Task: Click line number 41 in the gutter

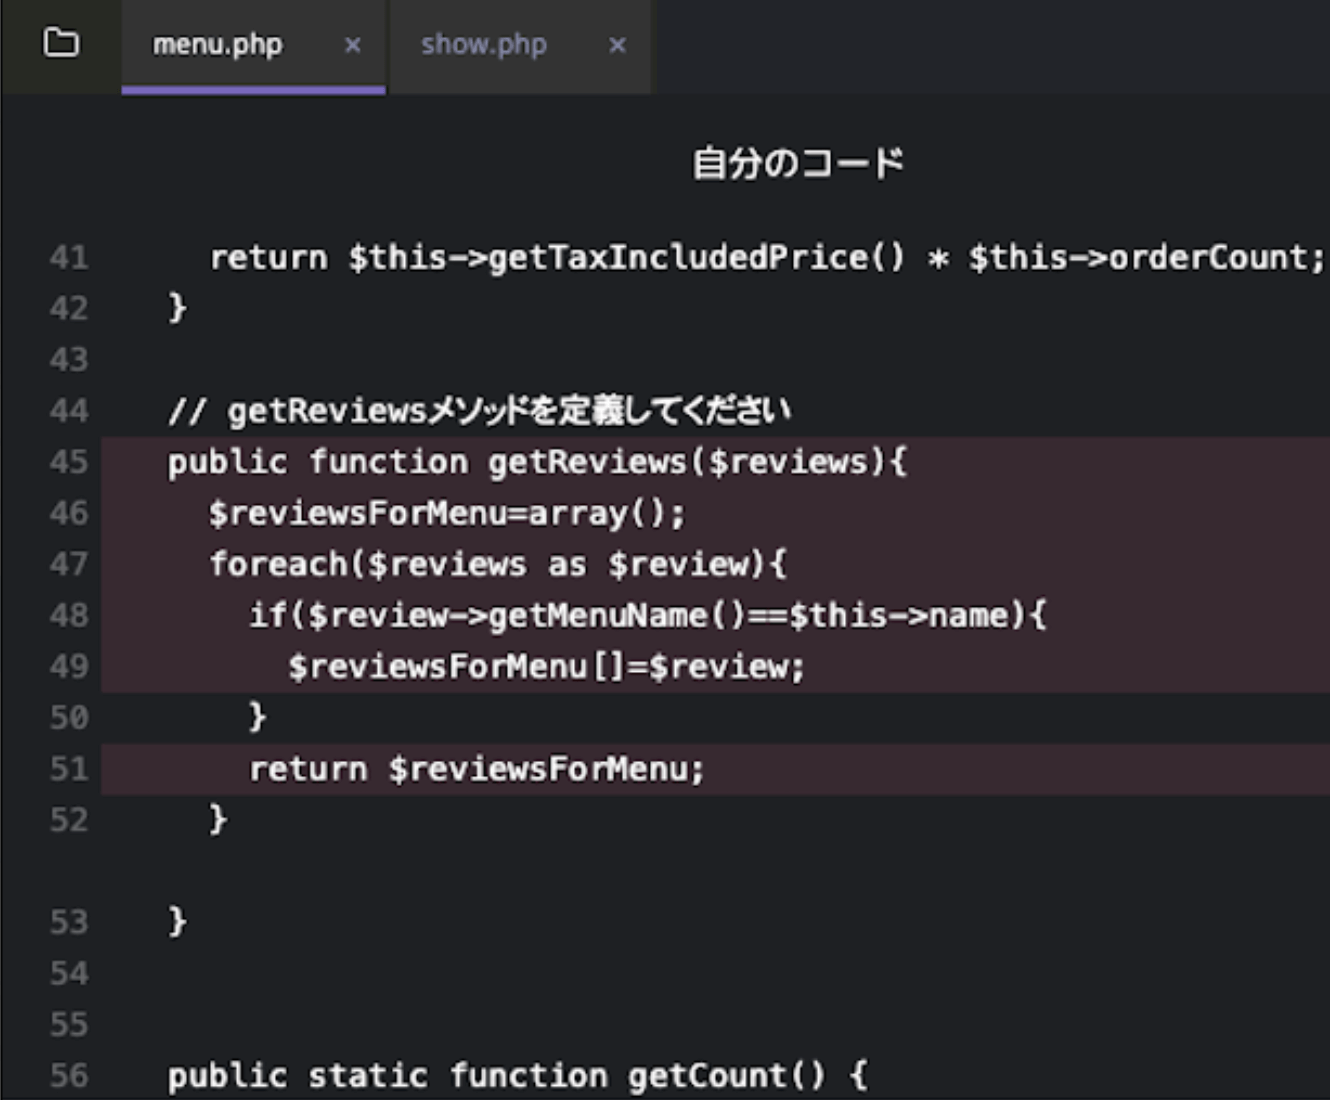Action: [69, 258]
